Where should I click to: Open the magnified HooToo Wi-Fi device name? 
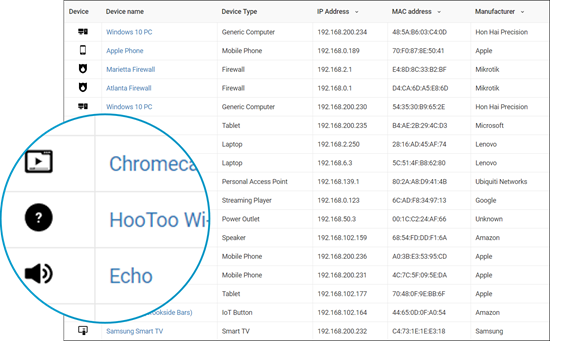coord(158,220)
